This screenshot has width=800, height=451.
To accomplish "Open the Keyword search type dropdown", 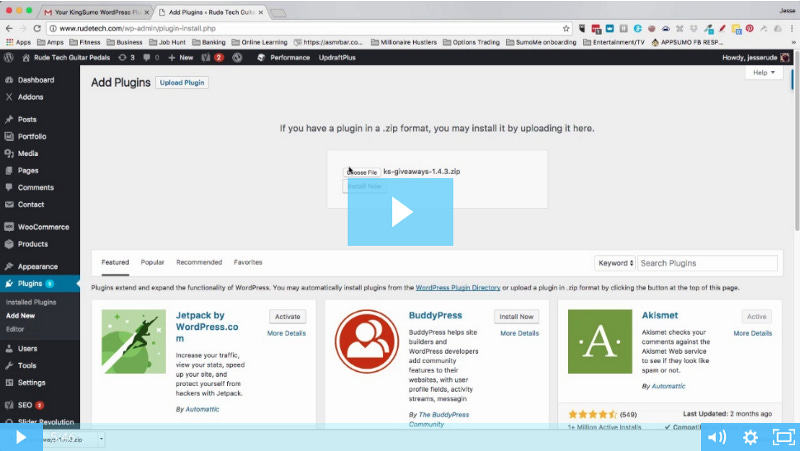I will coord(615,263).
